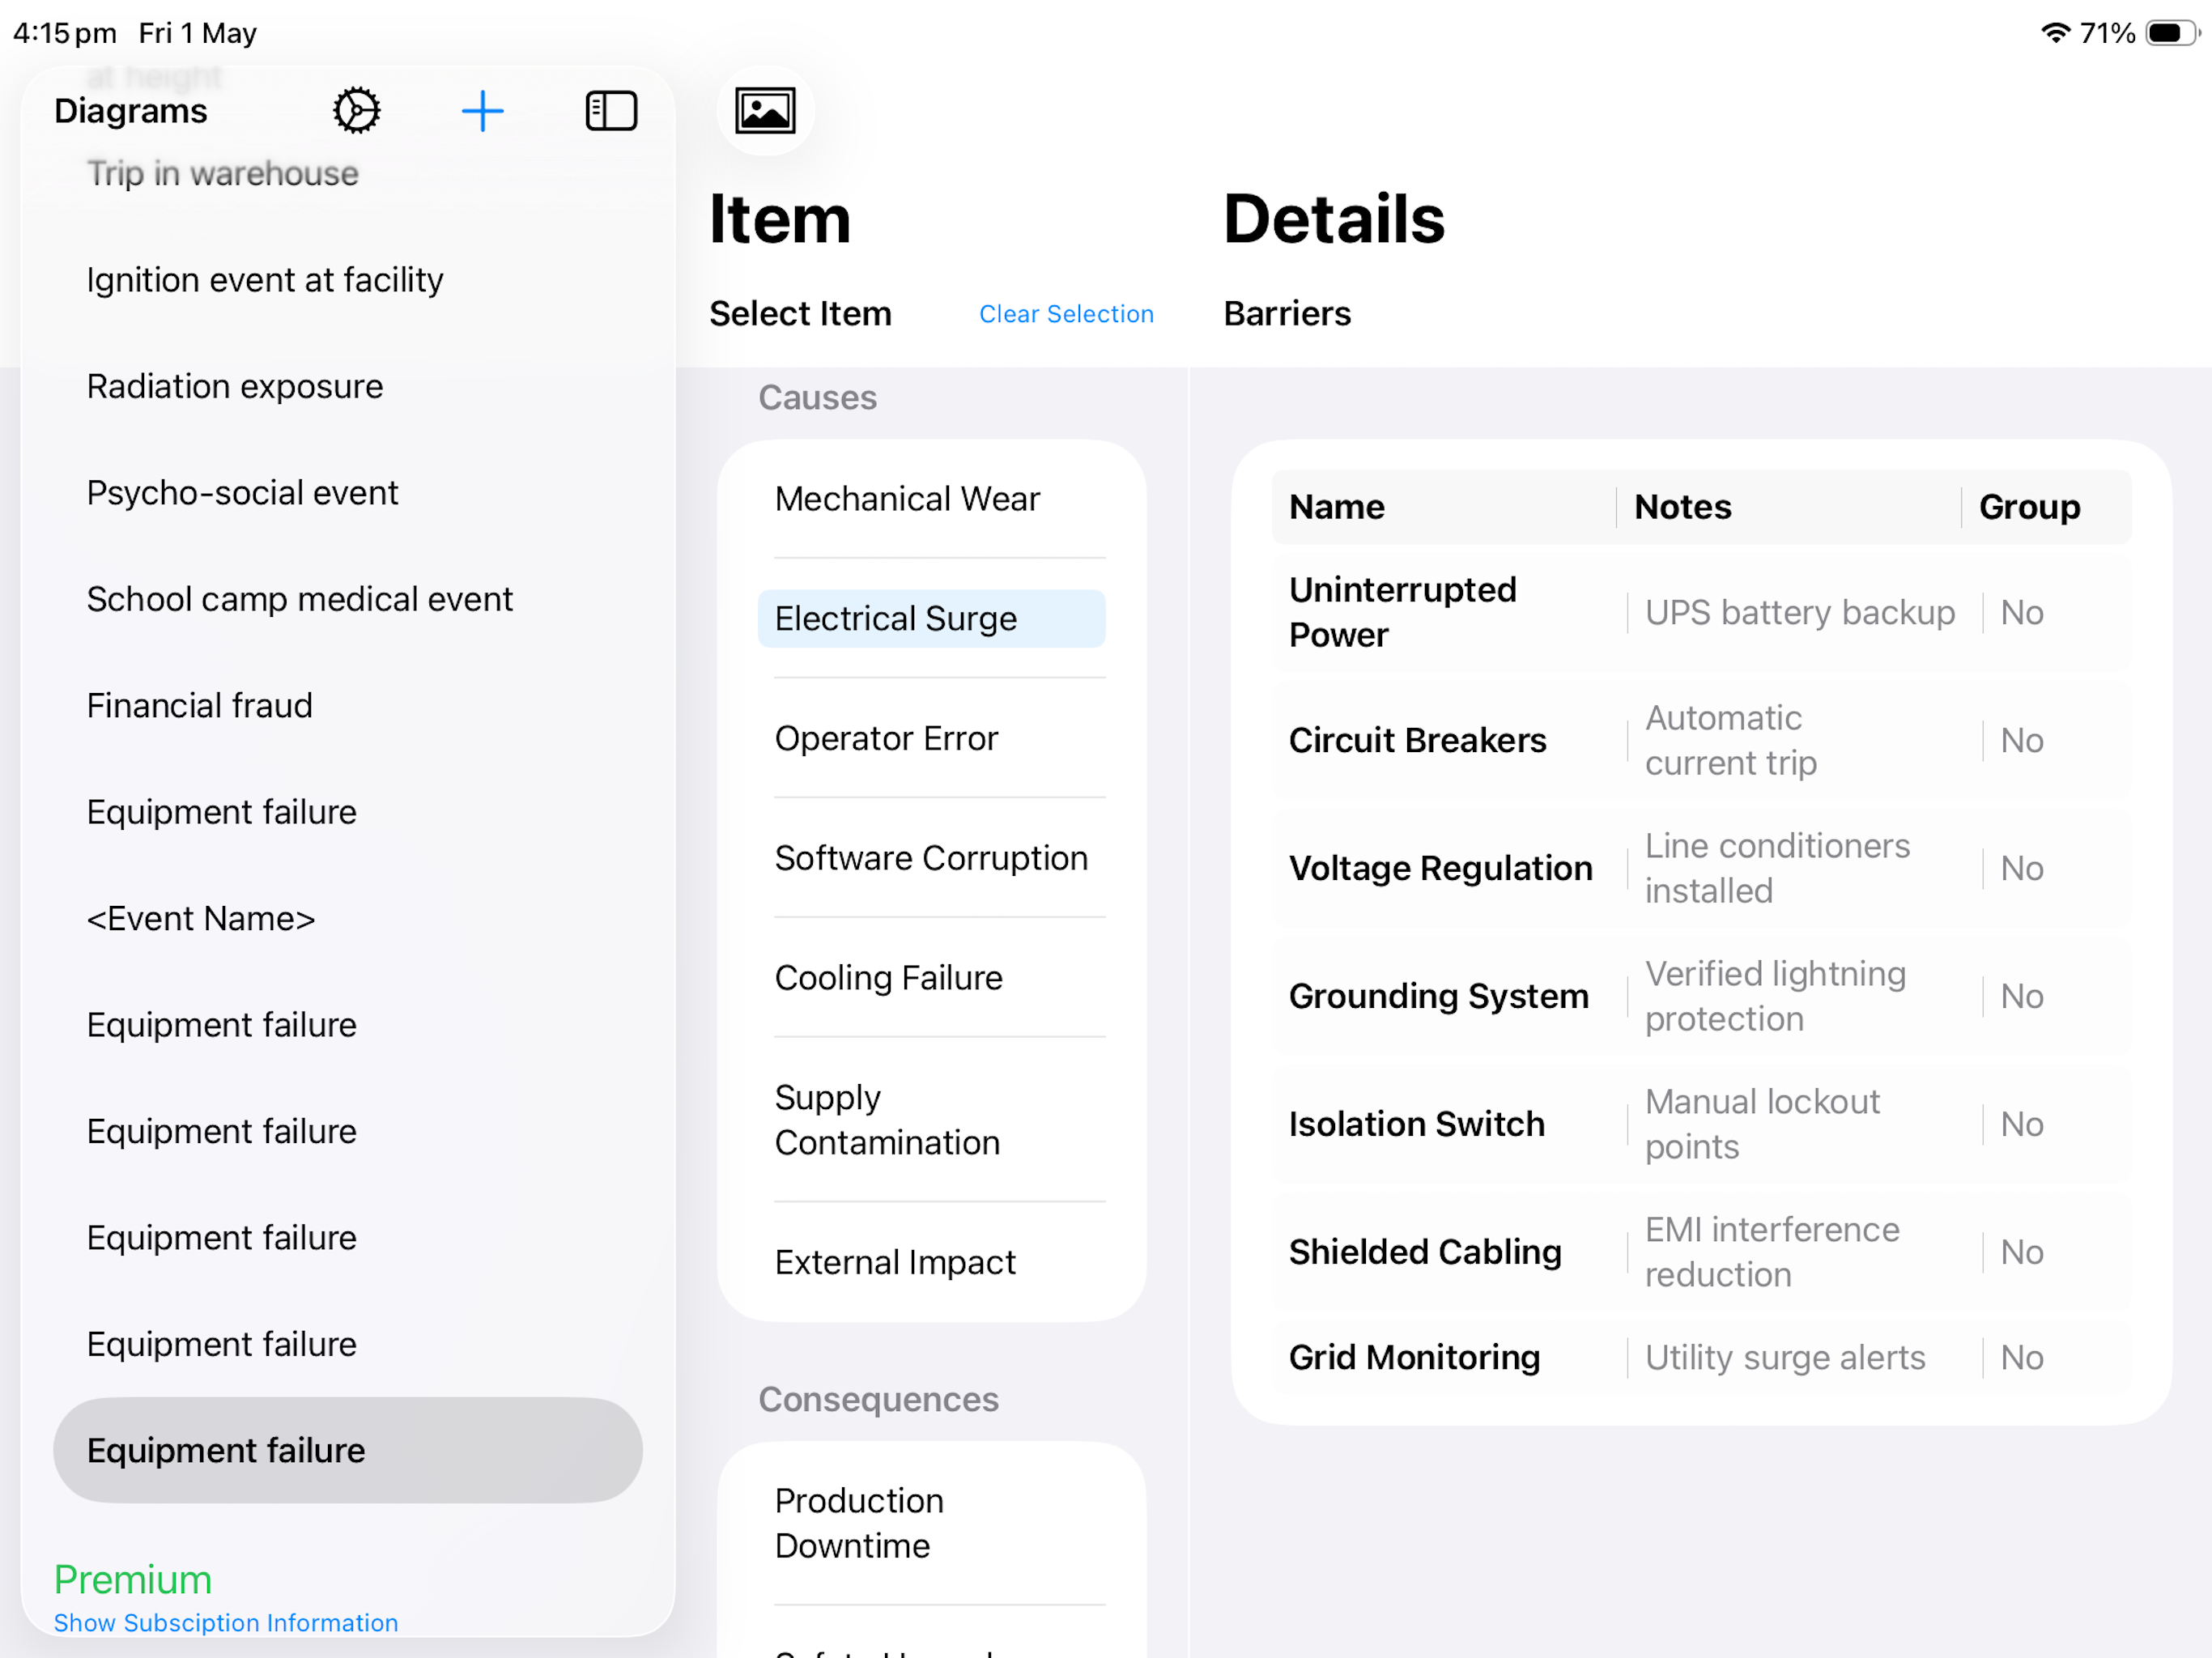Select the Electrical Surge cause

[932, 618]
